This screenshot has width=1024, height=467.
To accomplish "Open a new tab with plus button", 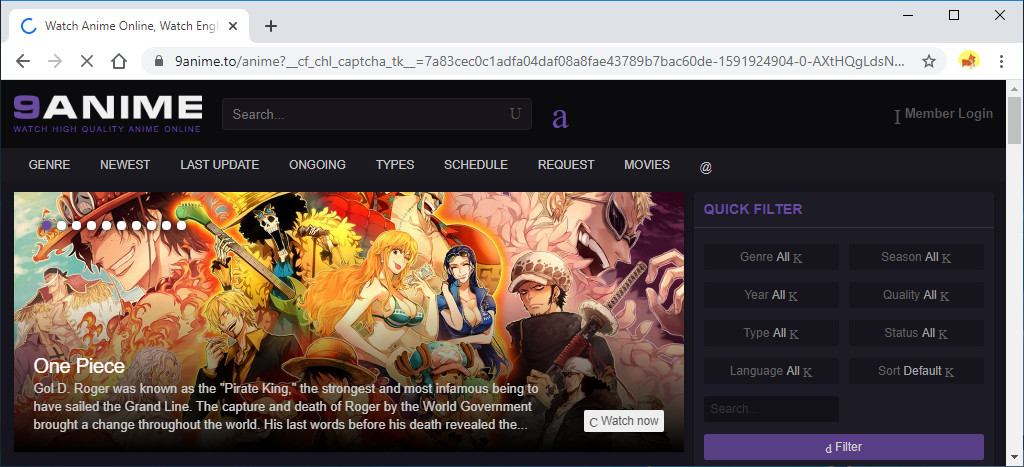I will (271, 26).
